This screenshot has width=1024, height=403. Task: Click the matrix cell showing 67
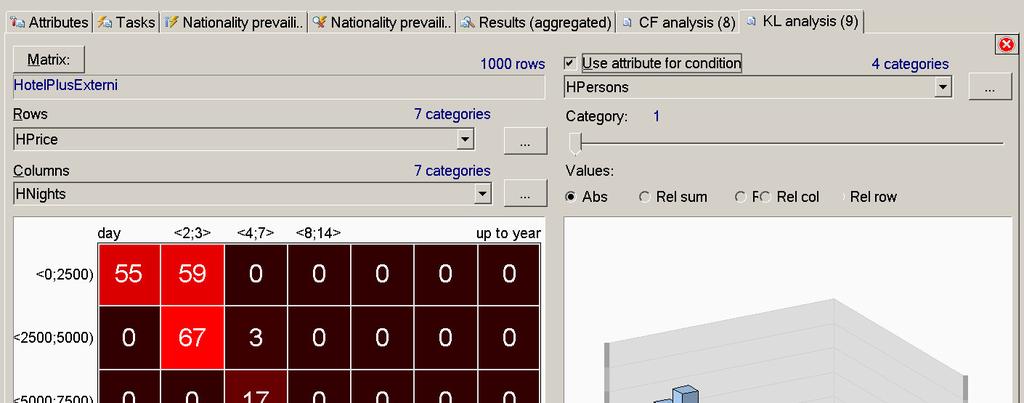[192, 337]
